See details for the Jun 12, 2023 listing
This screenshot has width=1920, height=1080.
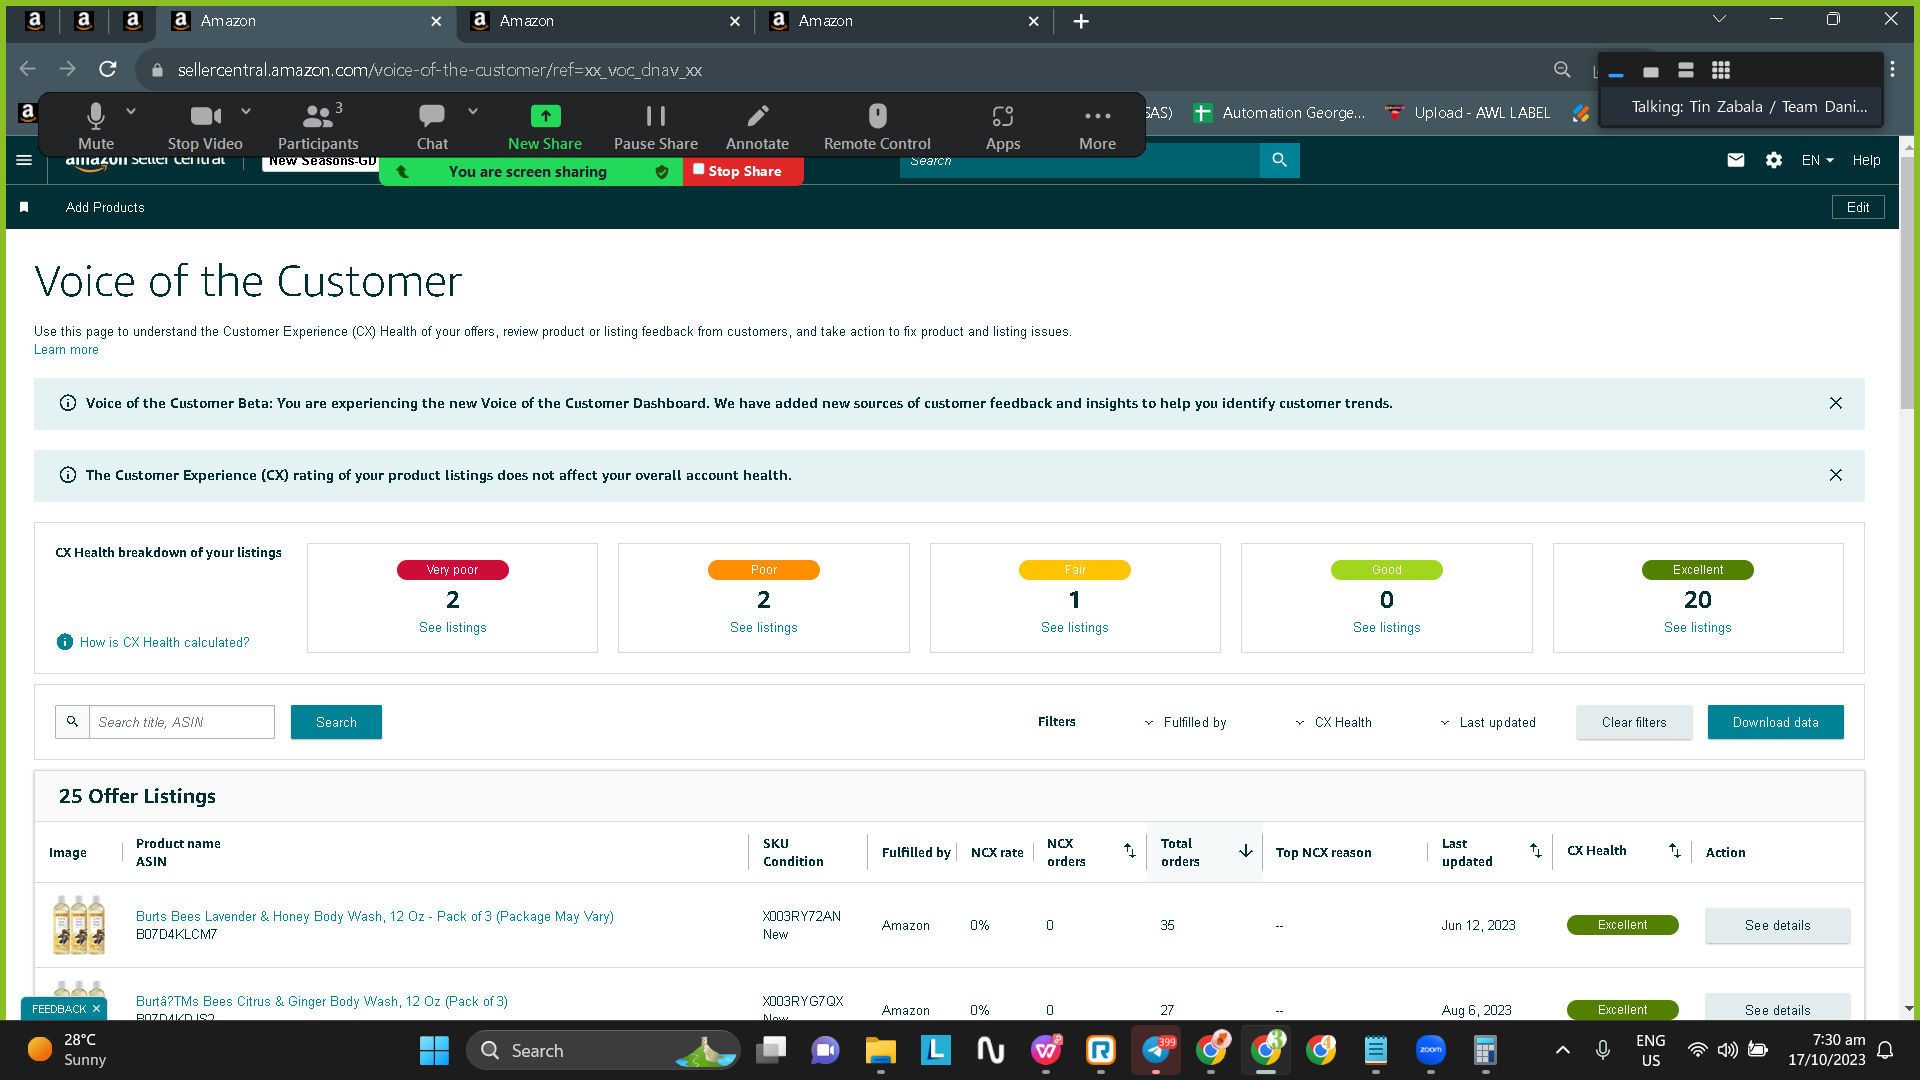click(1777, 926)
